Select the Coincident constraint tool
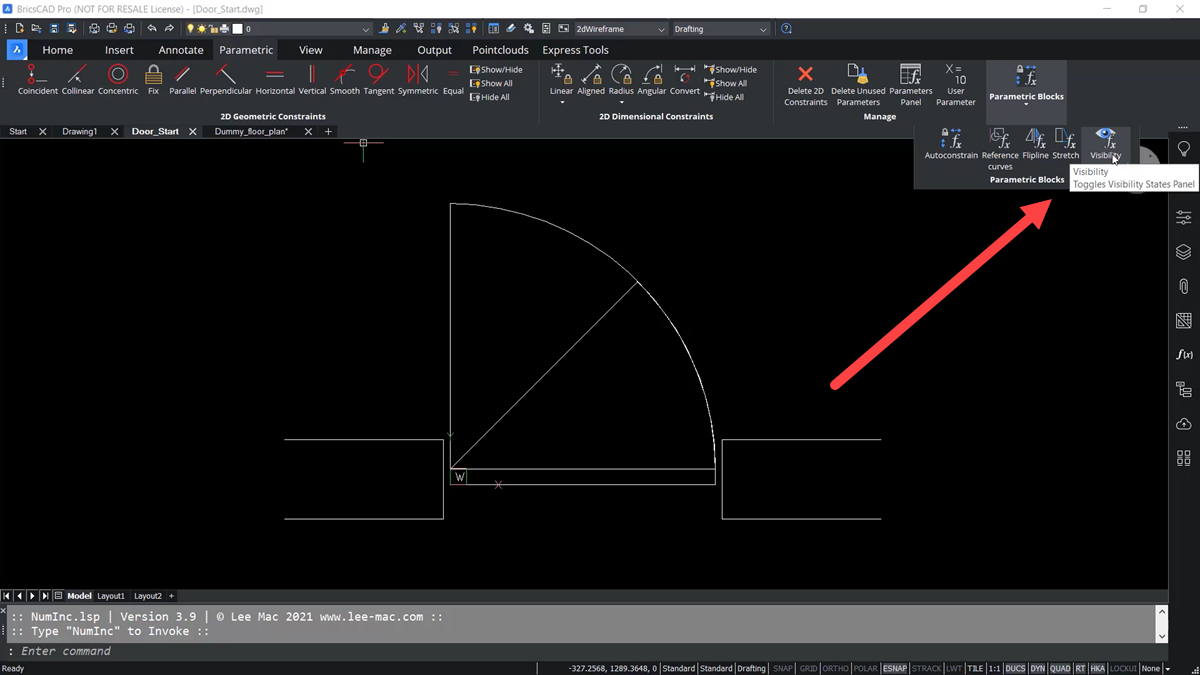Screen dimensions: 1200x675 [x=37, y=78]
